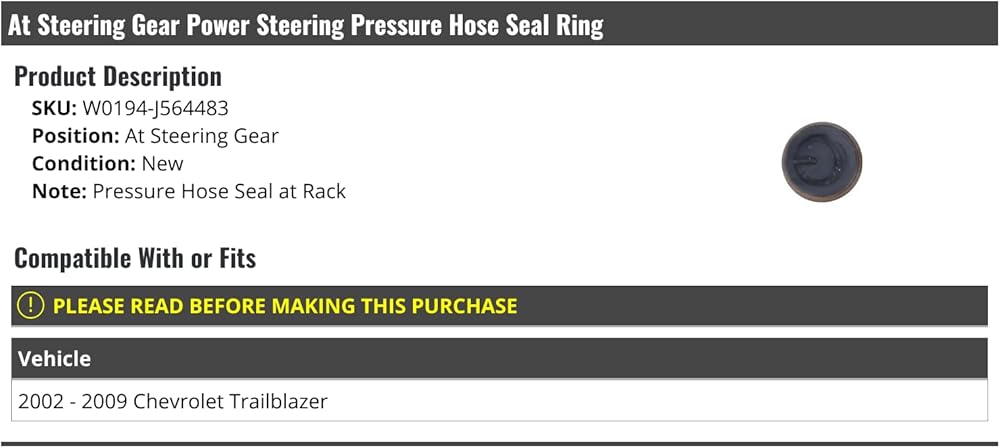The image size is (1000, 448).
Task: Click the Position At Steering Gear line
Action: [x=155, y=136]
